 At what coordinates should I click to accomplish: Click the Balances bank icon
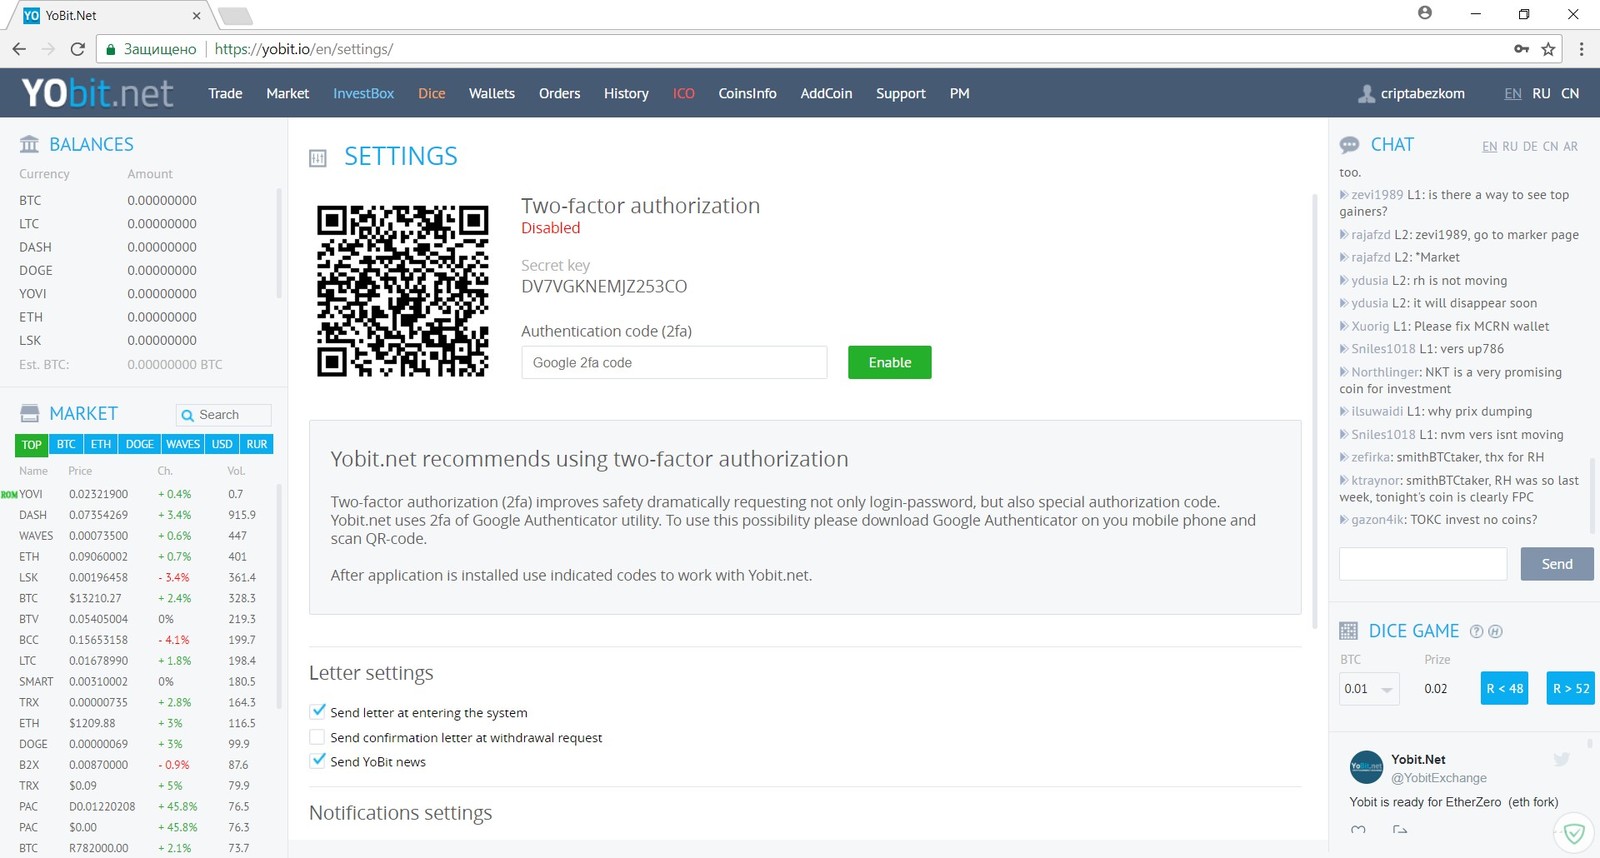(x=30, y=144)
